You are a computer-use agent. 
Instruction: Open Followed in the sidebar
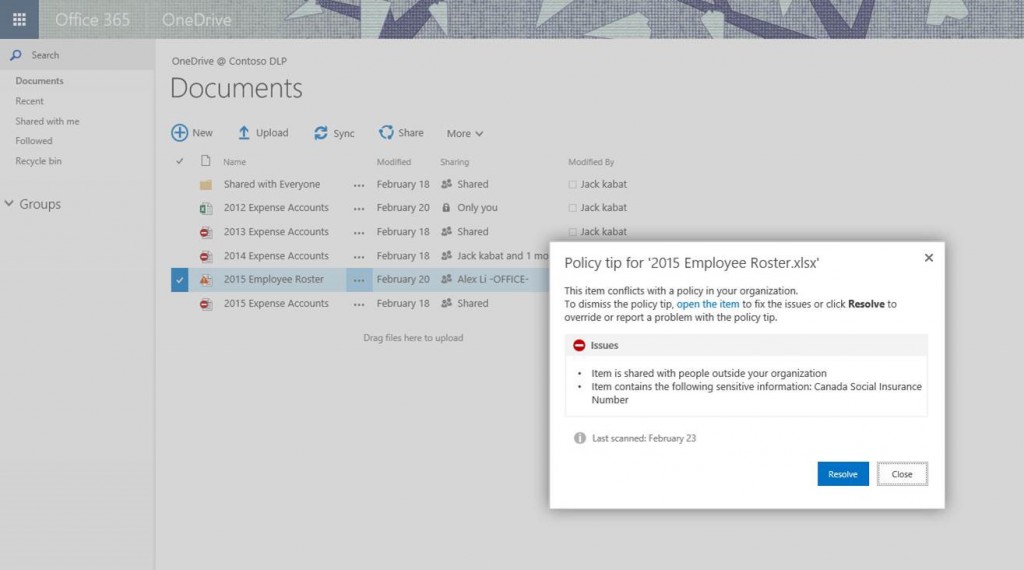34,141
